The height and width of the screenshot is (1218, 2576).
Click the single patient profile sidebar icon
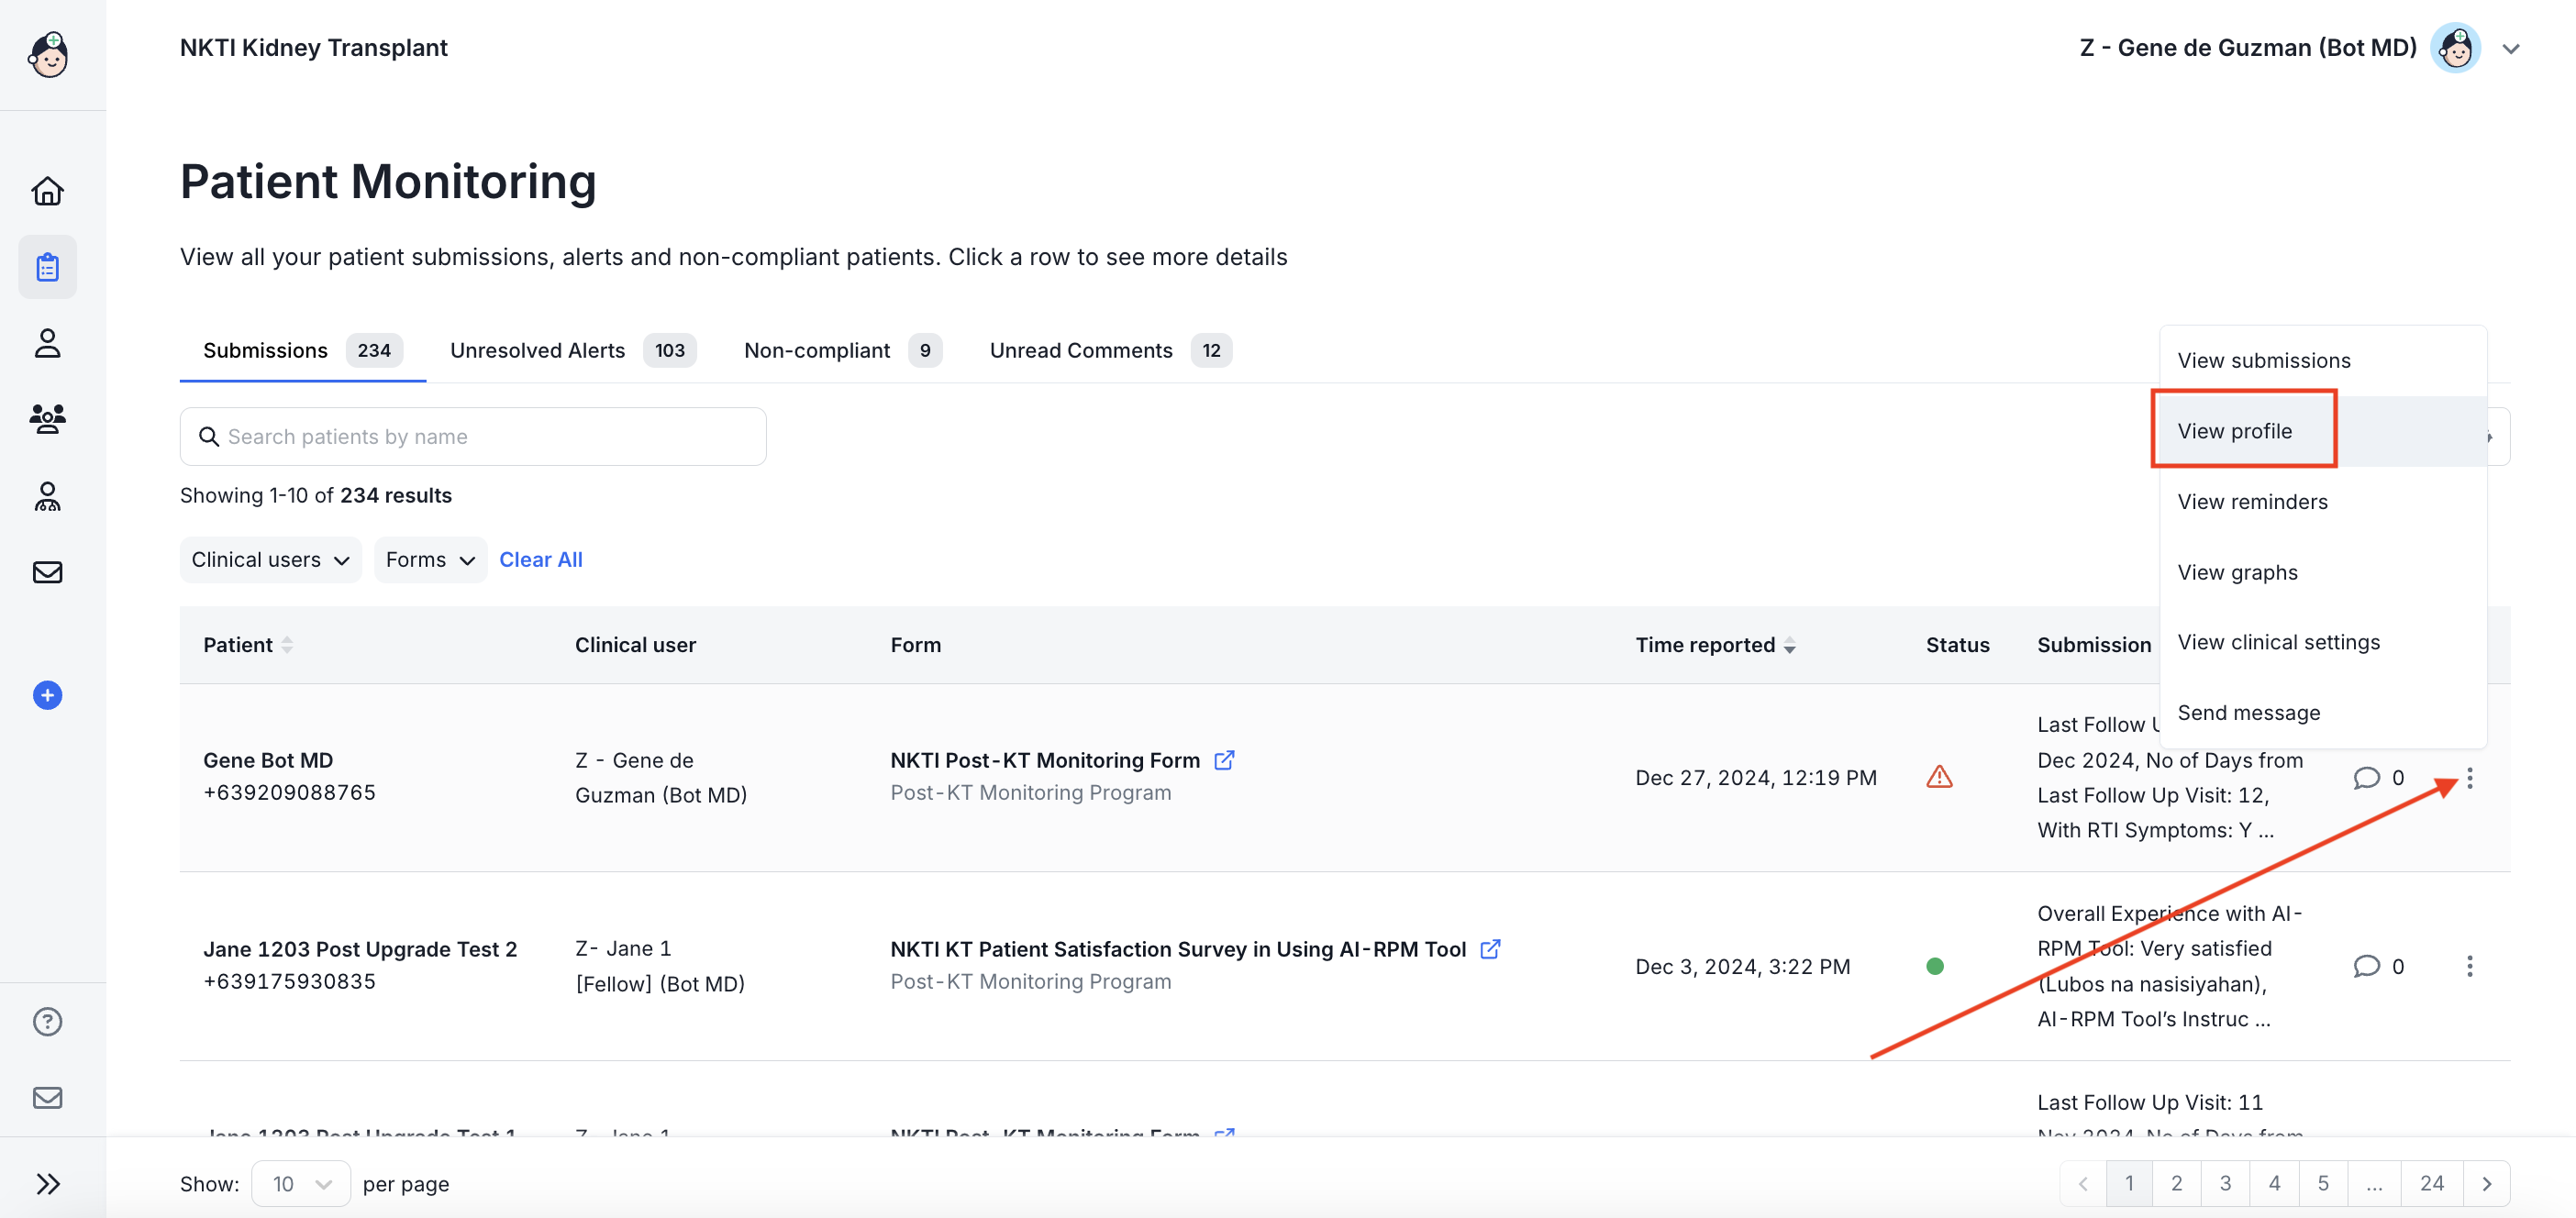[x=47, y=343]
